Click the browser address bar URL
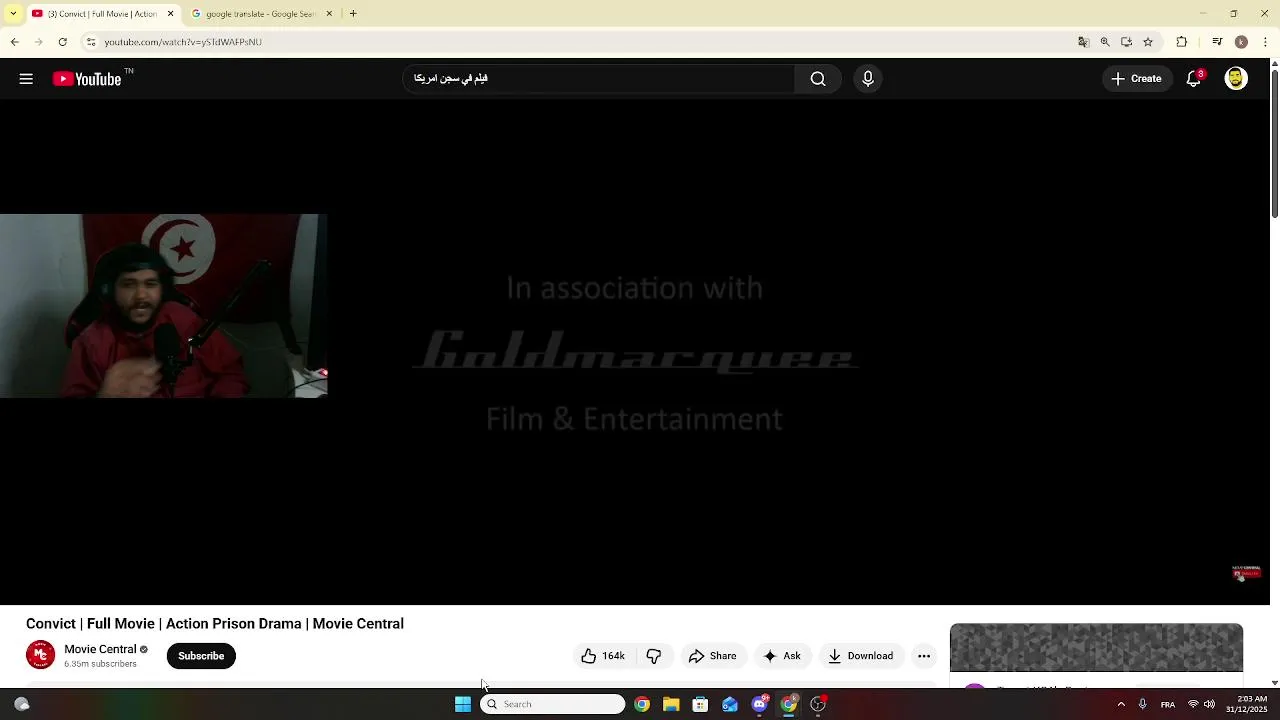This screenshot has width=1280, height=720. click(x=183, y=42)
